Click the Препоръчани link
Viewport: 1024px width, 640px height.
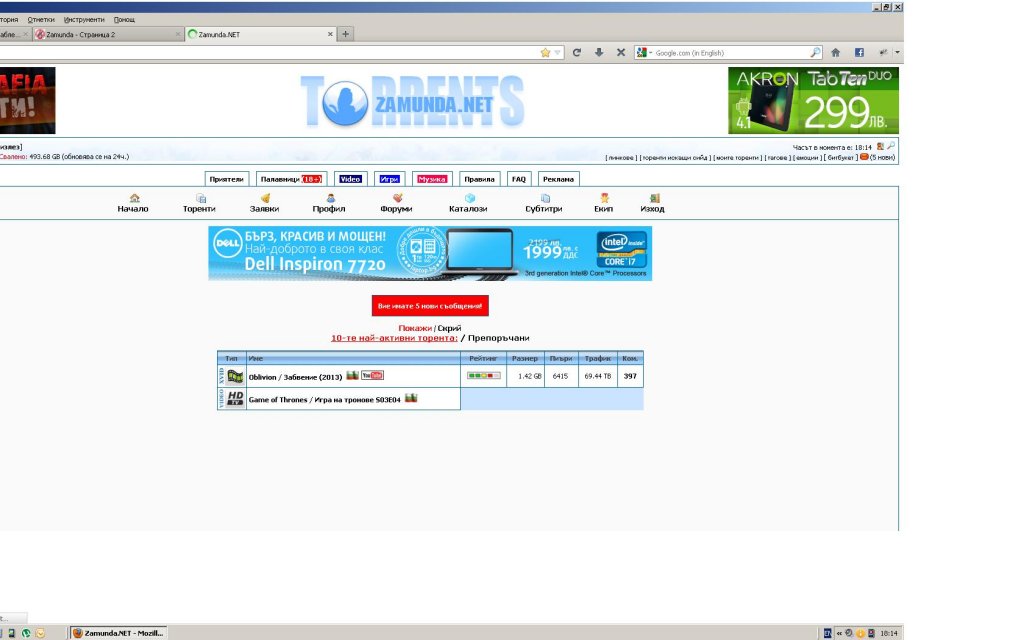tap(499, 338)
